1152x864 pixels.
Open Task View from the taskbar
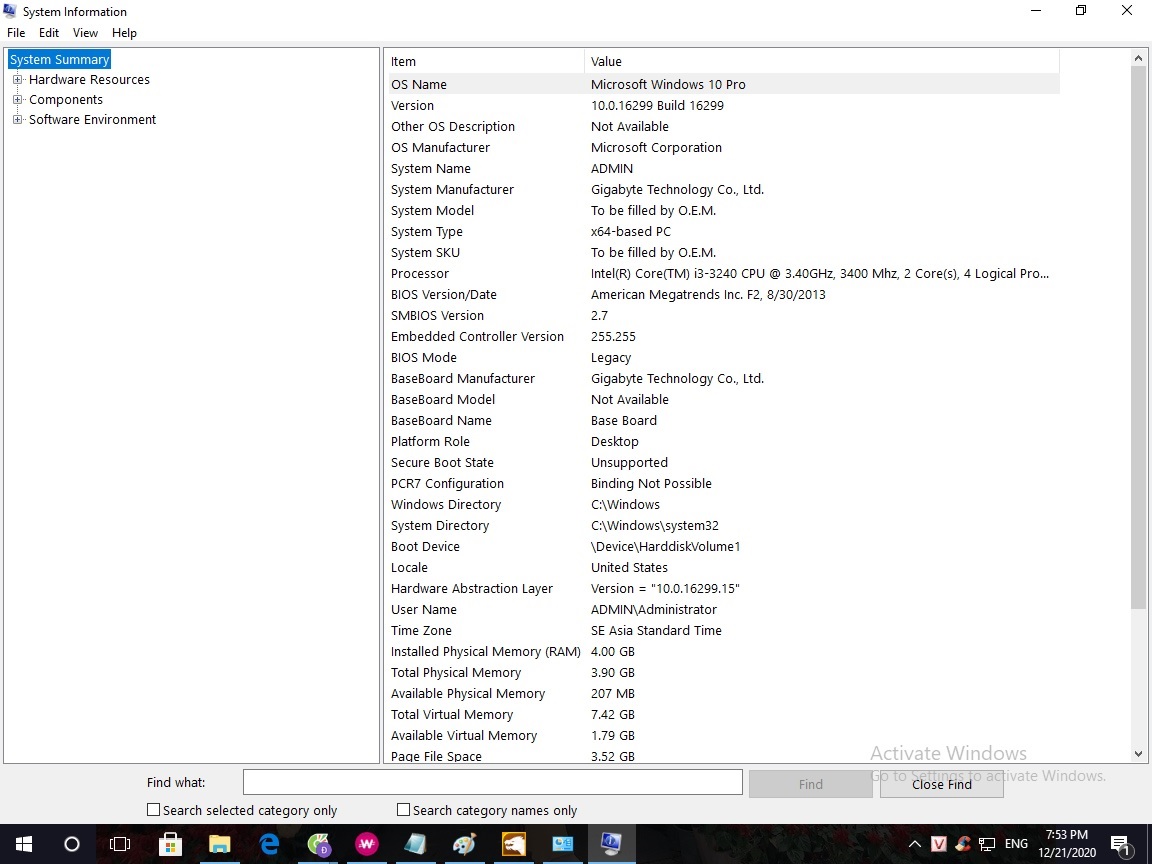[x=120, y=844]
